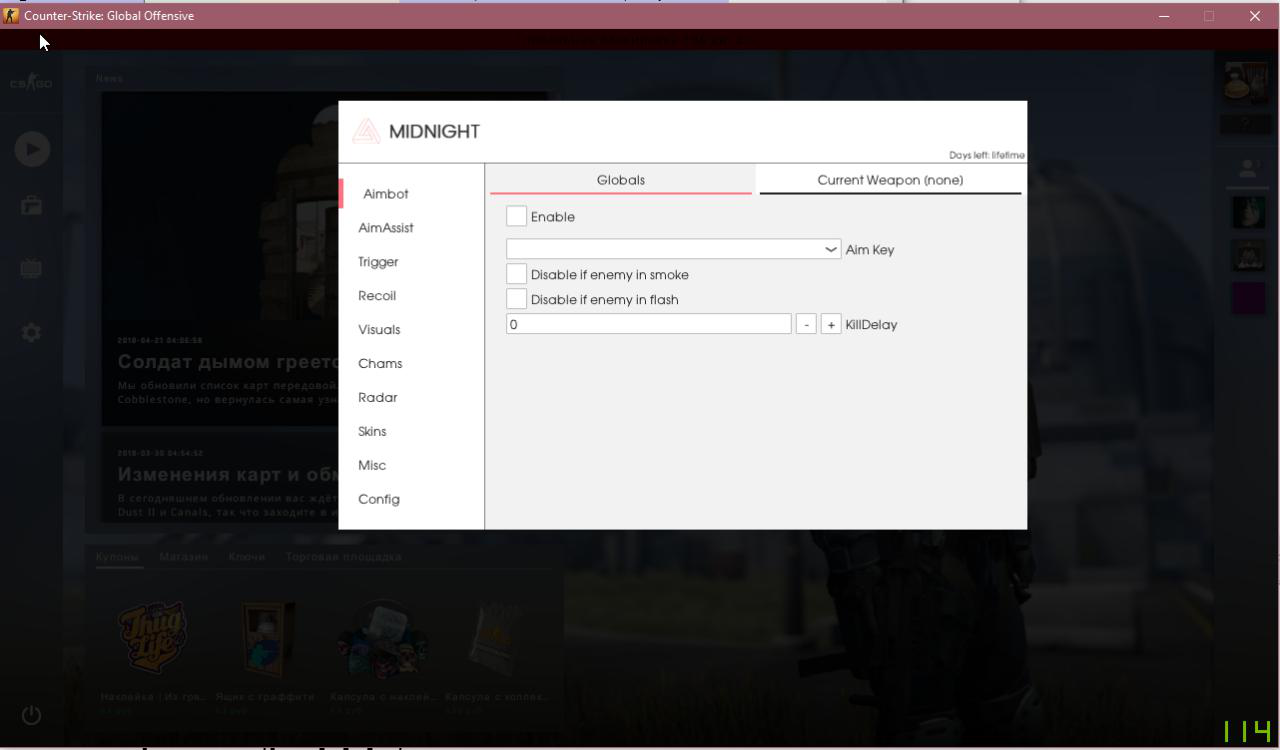Check Disable if enemy in flash
This screenshot has height=750, width=1280.
pyautogui.click(x=516, y=299)
